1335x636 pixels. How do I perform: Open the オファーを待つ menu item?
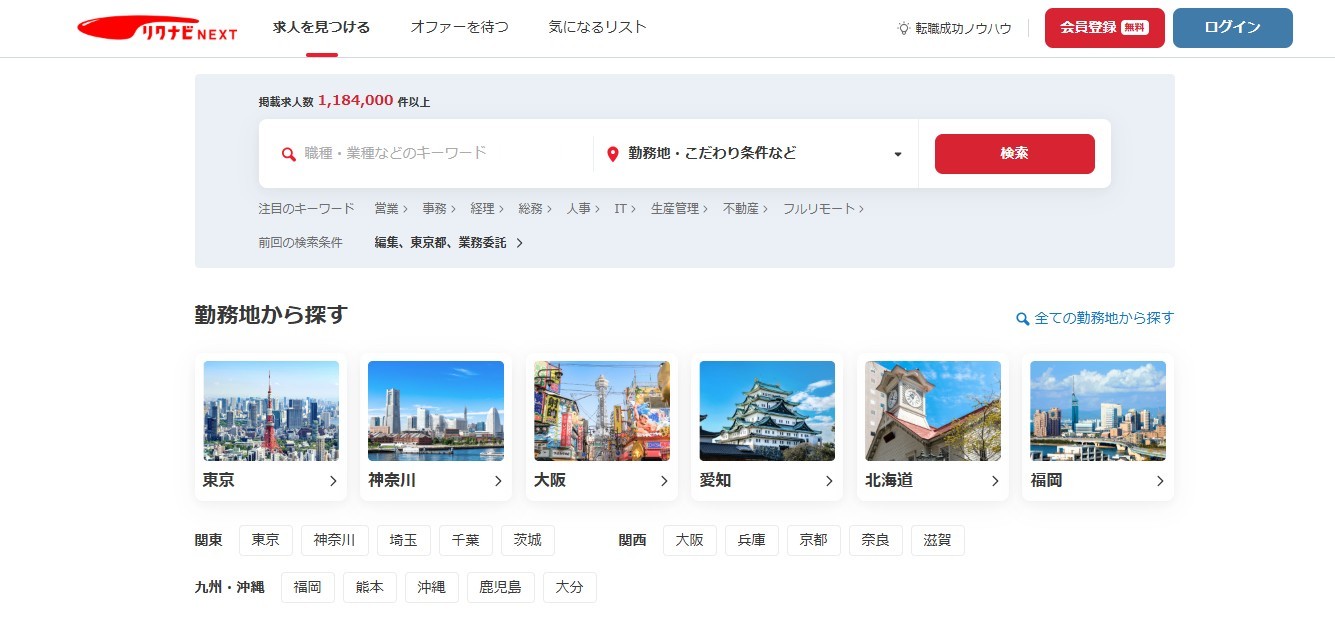tap(458, 28)
